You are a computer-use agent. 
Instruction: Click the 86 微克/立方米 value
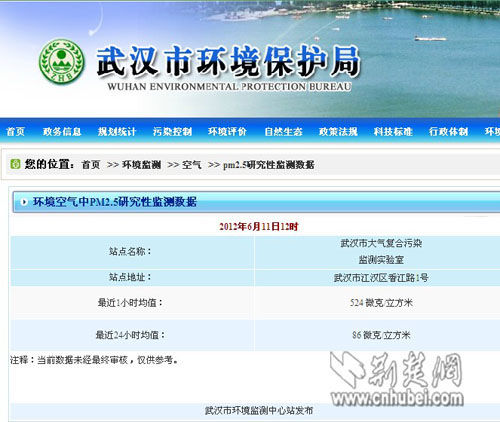[381, 335]
